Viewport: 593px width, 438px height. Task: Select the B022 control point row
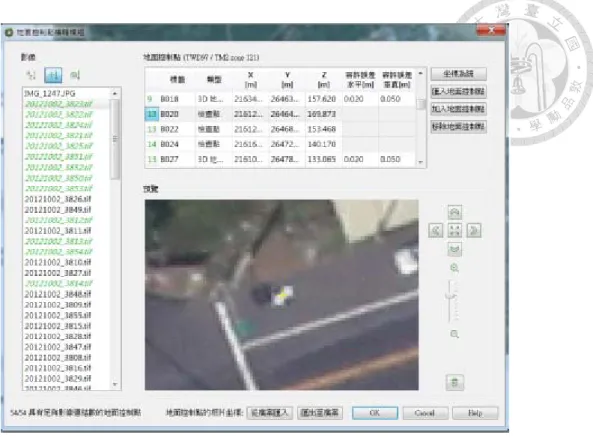281,129
